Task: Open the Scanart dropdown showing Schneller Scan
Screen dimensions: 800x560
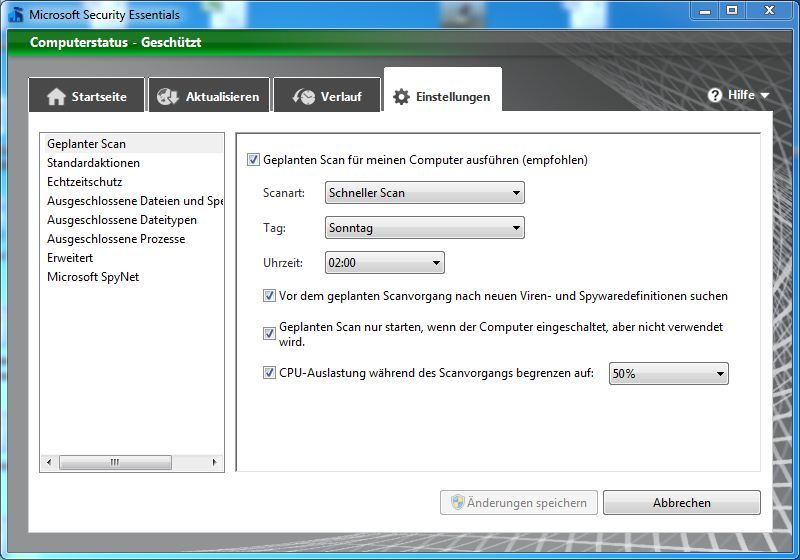Action: click(x=424, y=193)
